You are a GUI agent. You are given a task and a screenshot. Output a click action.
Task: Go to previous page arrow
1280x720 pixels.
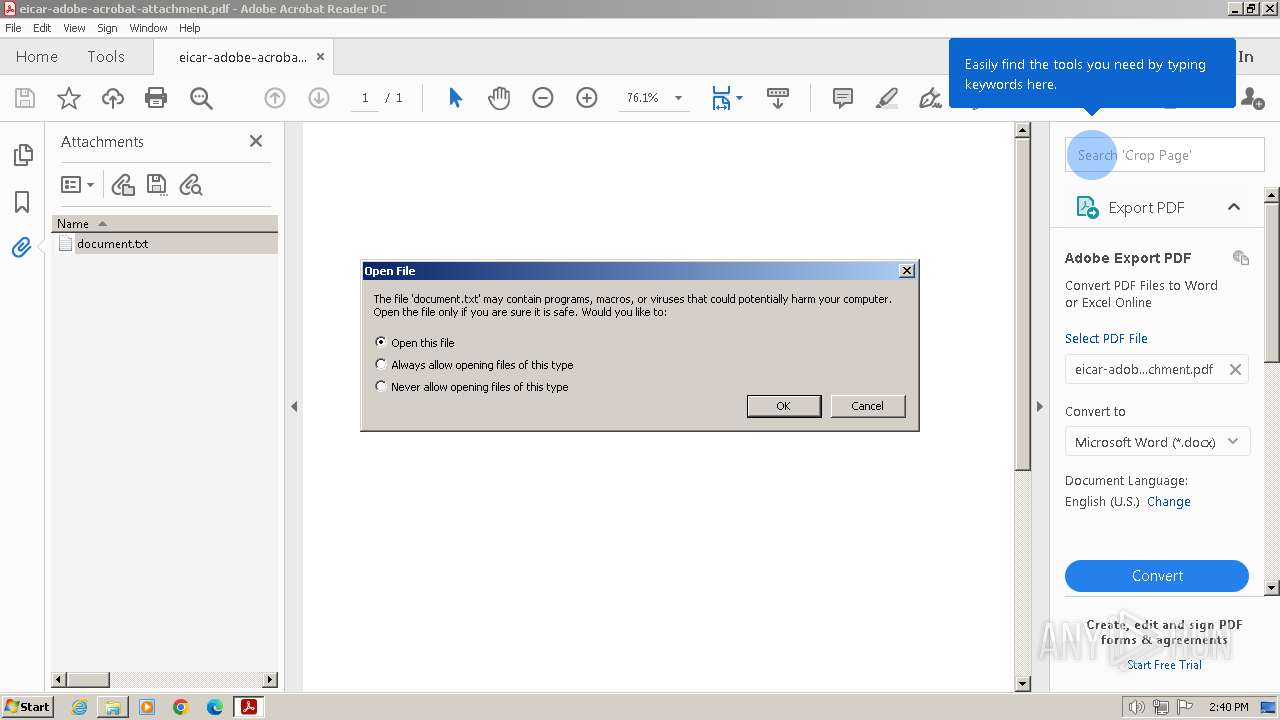(275, 98)
